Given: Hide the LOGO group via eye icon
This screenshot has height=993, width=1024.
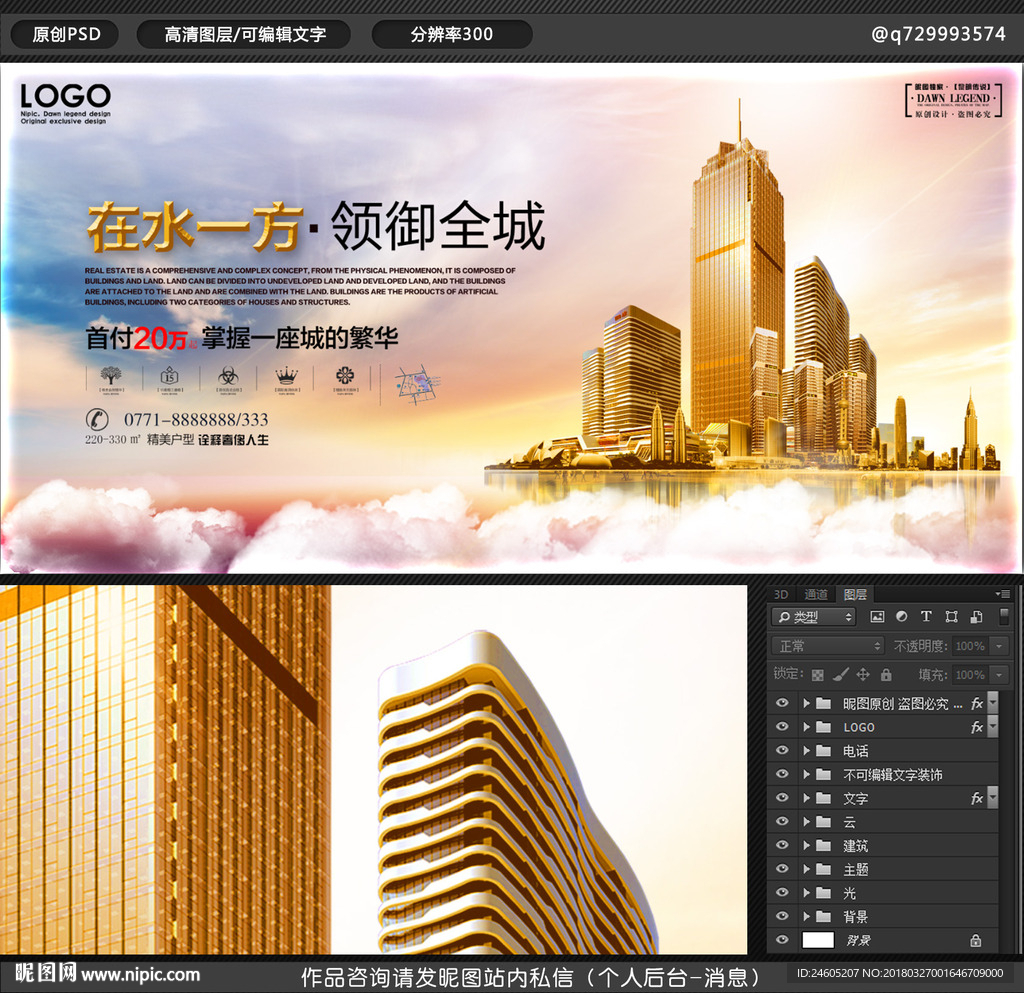Looking at the screenshot, I should pos(782,727).
